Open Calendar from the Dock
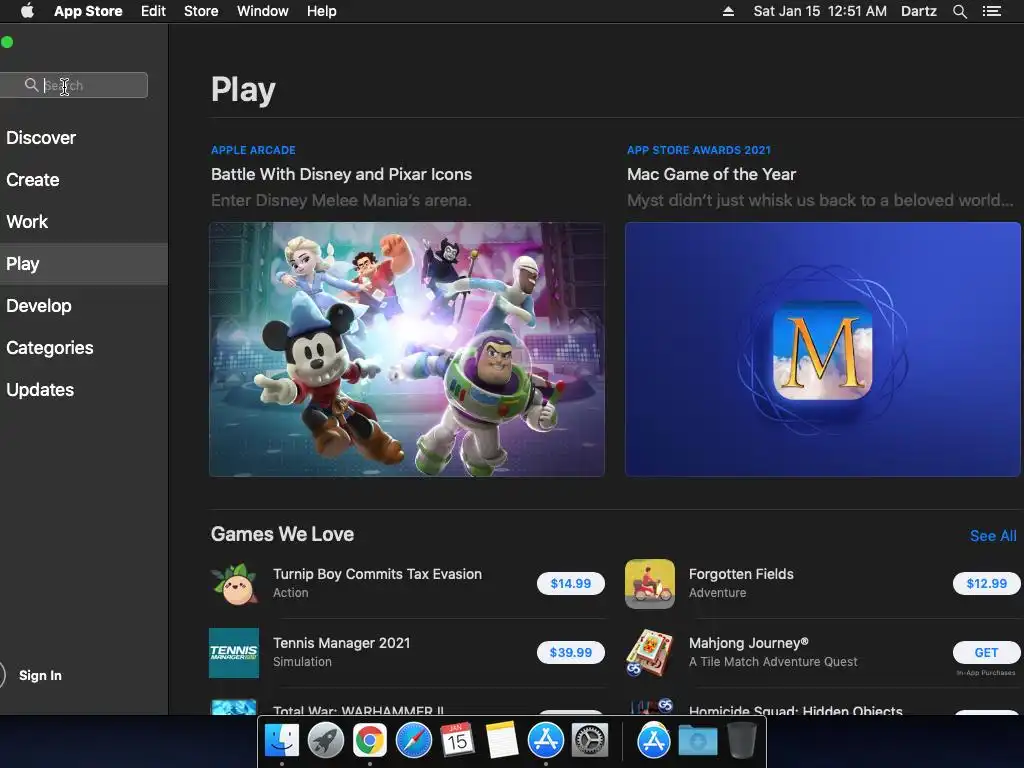1024x768 pixels. [x=457, y=741]
